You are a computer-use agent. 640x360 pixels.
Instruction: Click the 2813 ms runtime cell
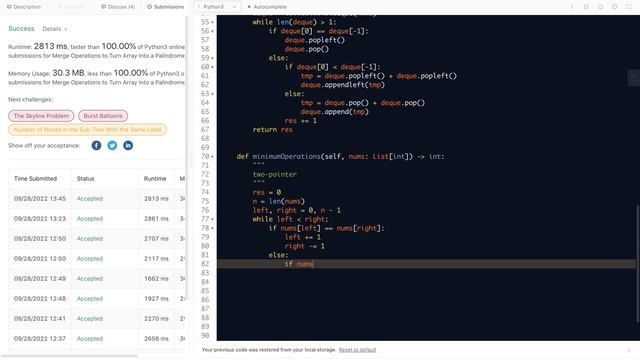(156, 199)
